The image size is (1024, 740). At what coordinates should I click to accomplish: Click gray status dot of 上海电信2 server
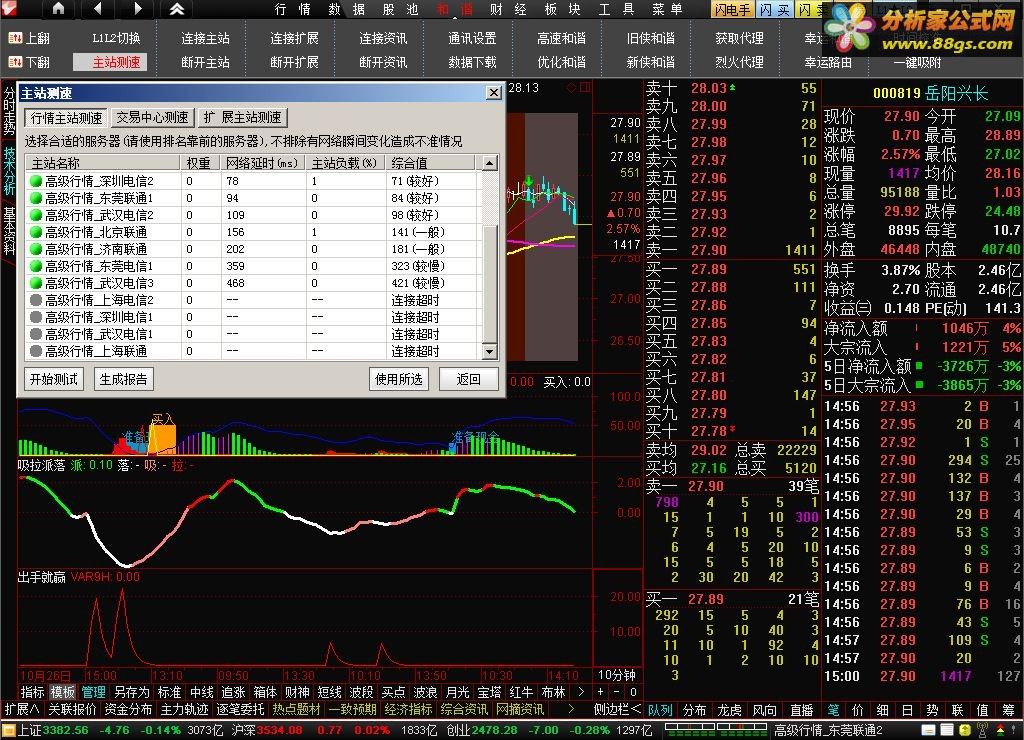point(36,300)
